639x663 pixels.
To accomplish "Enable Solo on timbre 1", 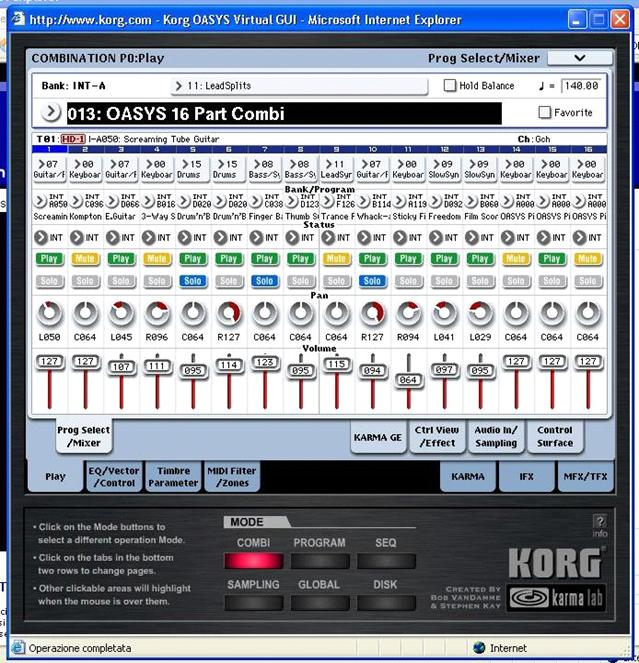I will pyautogui.click(x=49, y=281).
